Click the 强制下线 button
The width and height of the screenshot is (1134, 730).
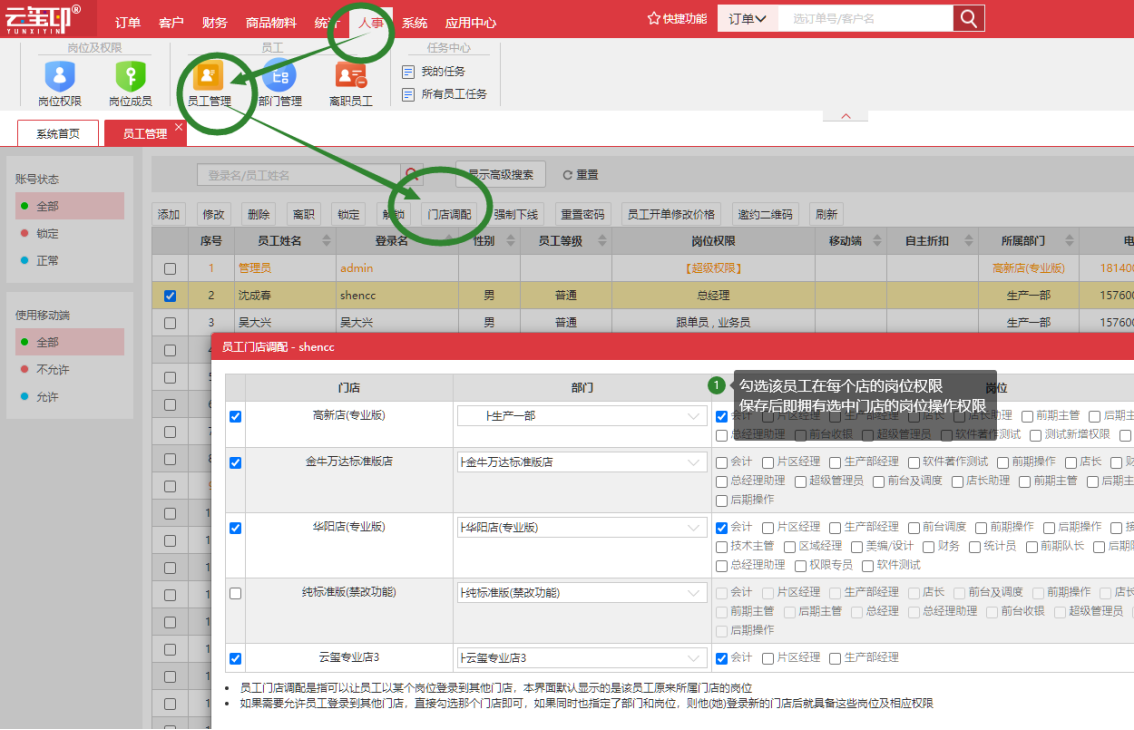[x=516, y=214]
